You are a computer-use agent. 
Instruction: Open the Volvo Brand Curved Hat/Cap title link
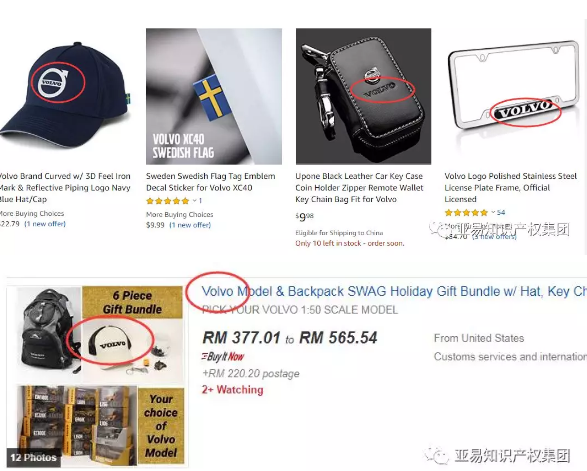[65, 188]
